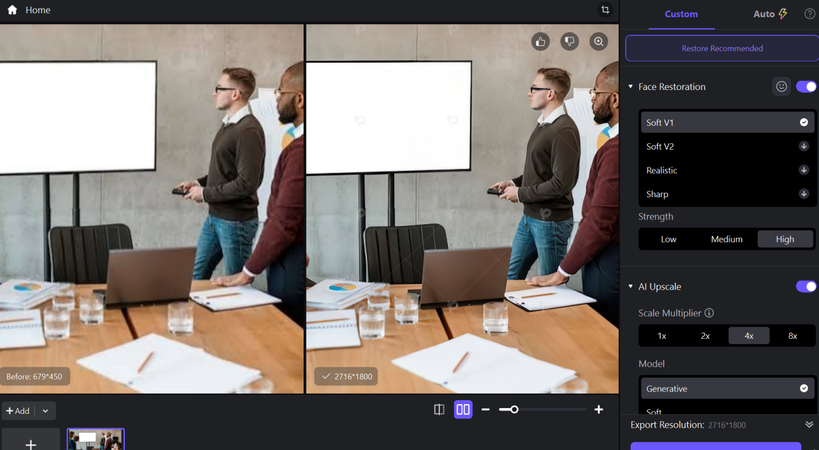Click the Before: 679*450 label

pyautogui.click(x=34, y=376)
